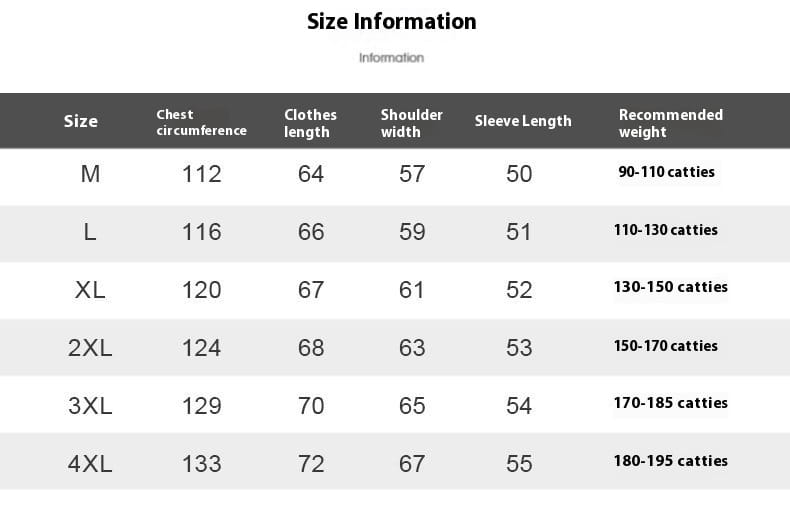Select the Size column header
Image resolution: width=790 pixels, height=515 pixels.
[81, 121]
